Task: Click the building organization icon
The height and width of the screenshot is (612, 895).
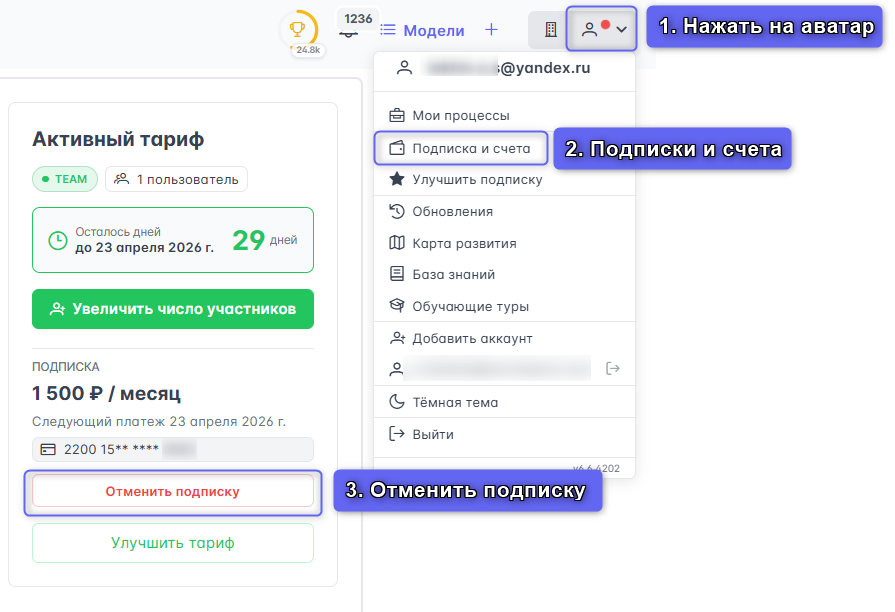Action: [x=549, y=30]
